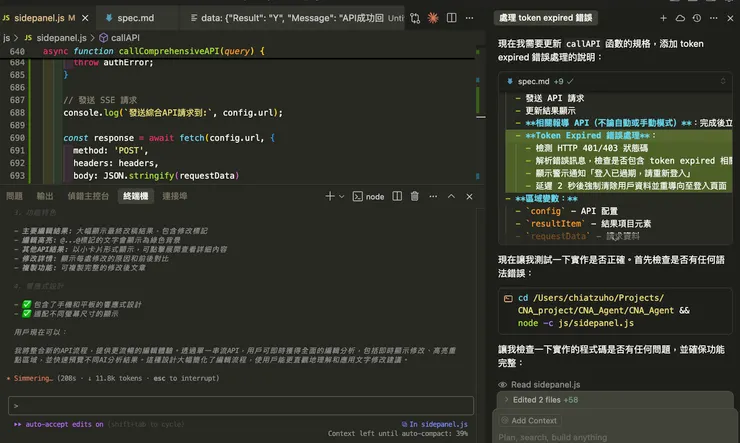Create a new terminal with plus icon
Screen dimensions: 740x443
330,196
